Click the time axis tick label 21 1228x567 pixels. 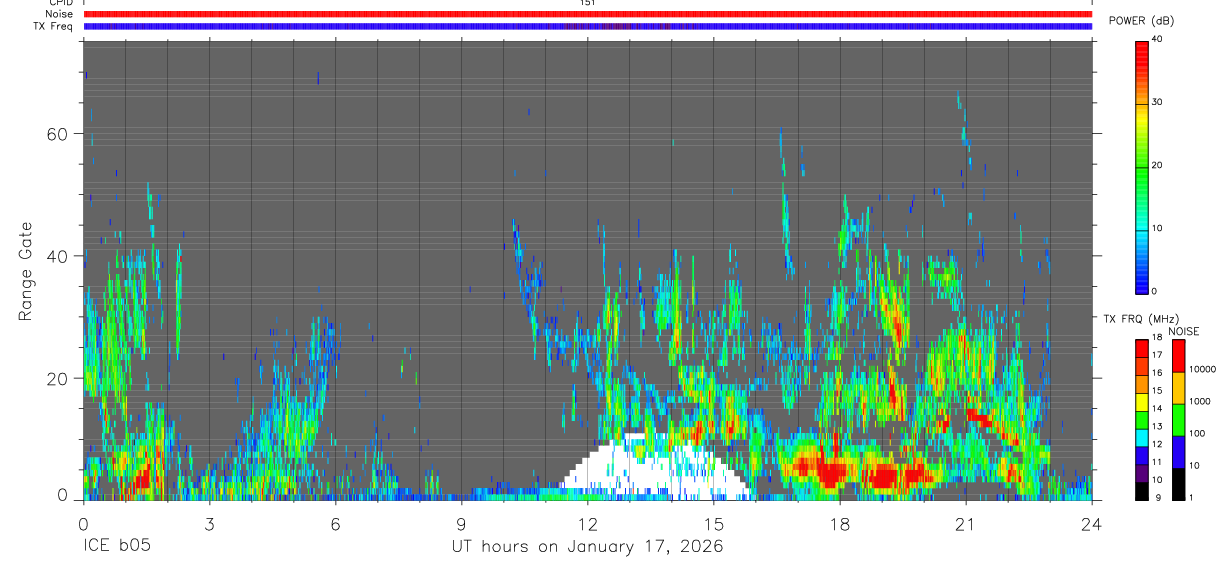tap(965, 524)
